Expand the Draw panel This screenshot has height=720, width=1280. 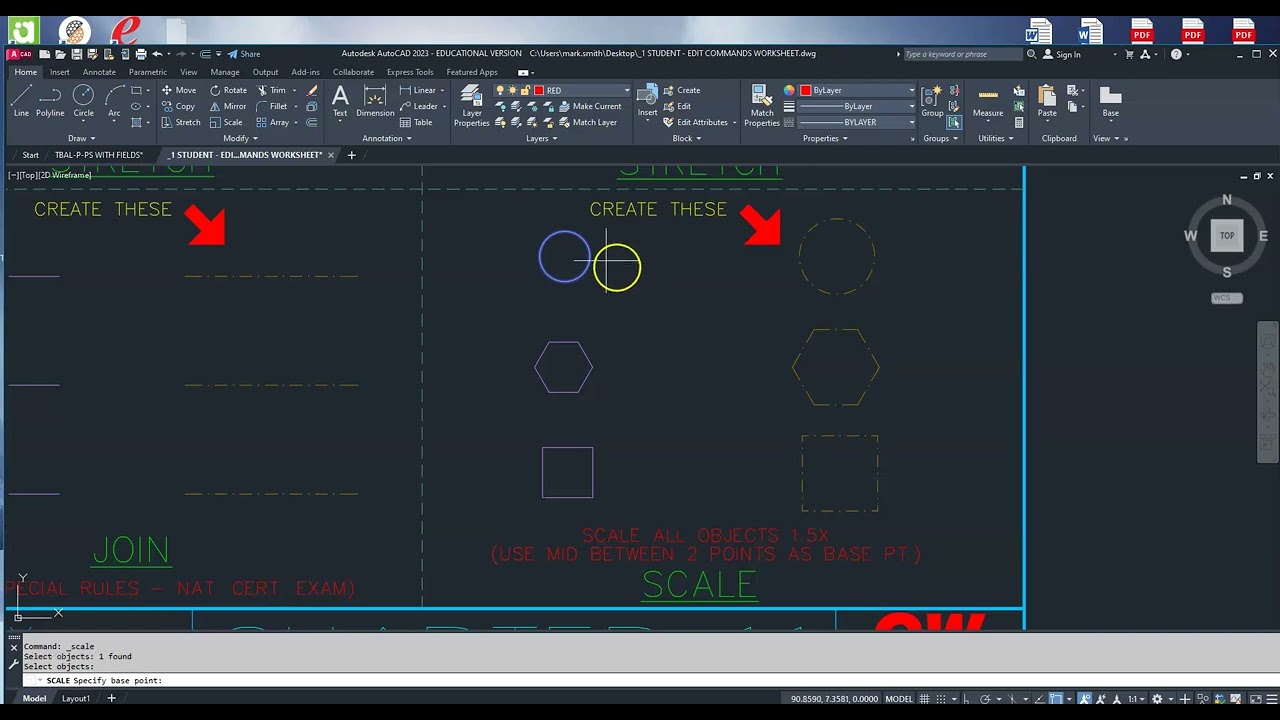click(82, 138)
